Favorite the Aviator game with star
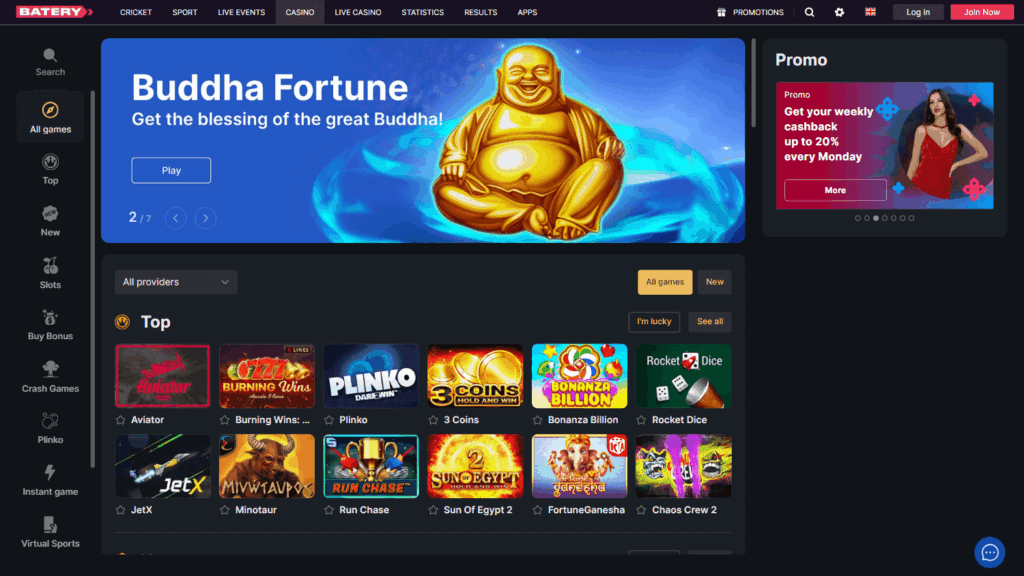Viewport: 1024px width, 576px height. coord(120,420)
